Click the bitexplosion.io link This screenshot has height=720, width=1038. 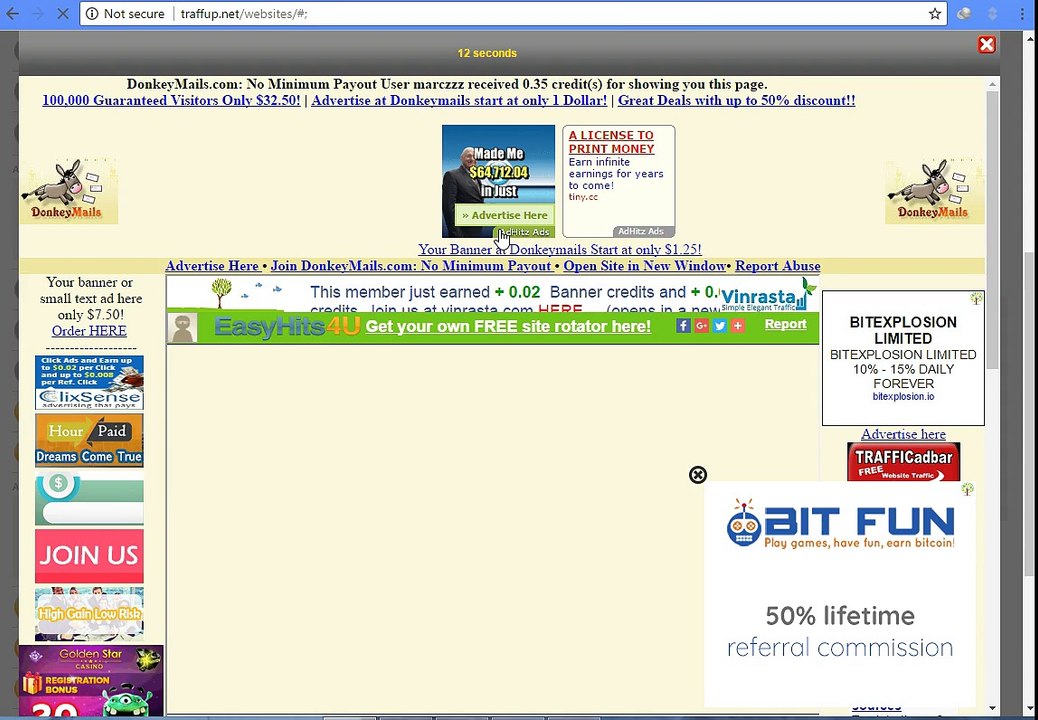[903, 397]
